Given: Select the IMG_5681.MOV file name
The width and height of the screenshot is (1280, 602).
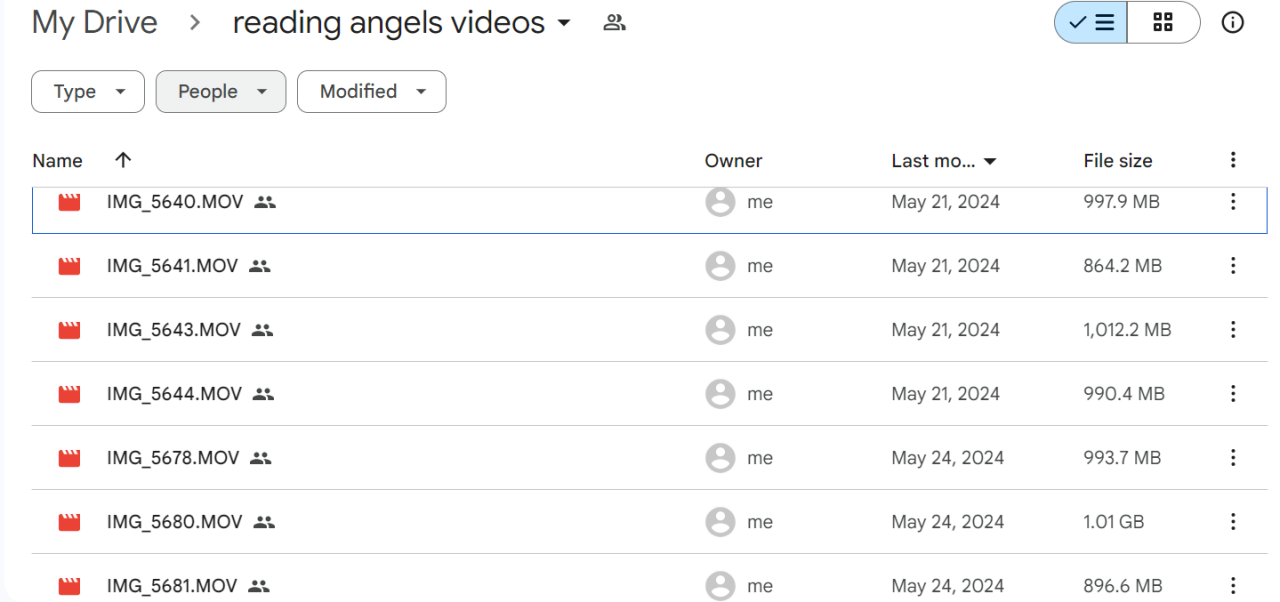Looking at the screenshot, I should [173, 586].
